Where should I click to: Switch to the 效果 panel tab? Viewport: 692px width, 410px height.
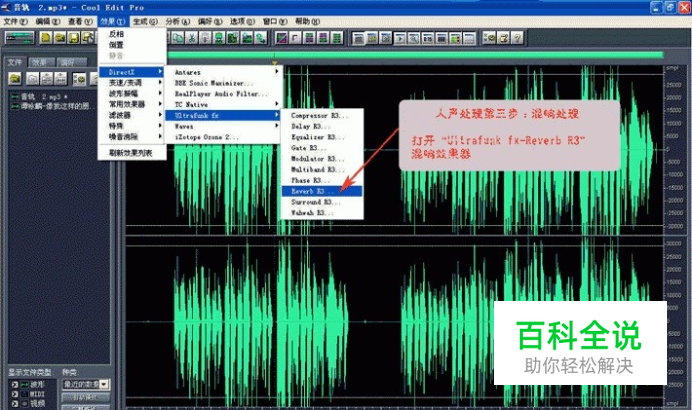click(x=41, y=62)
